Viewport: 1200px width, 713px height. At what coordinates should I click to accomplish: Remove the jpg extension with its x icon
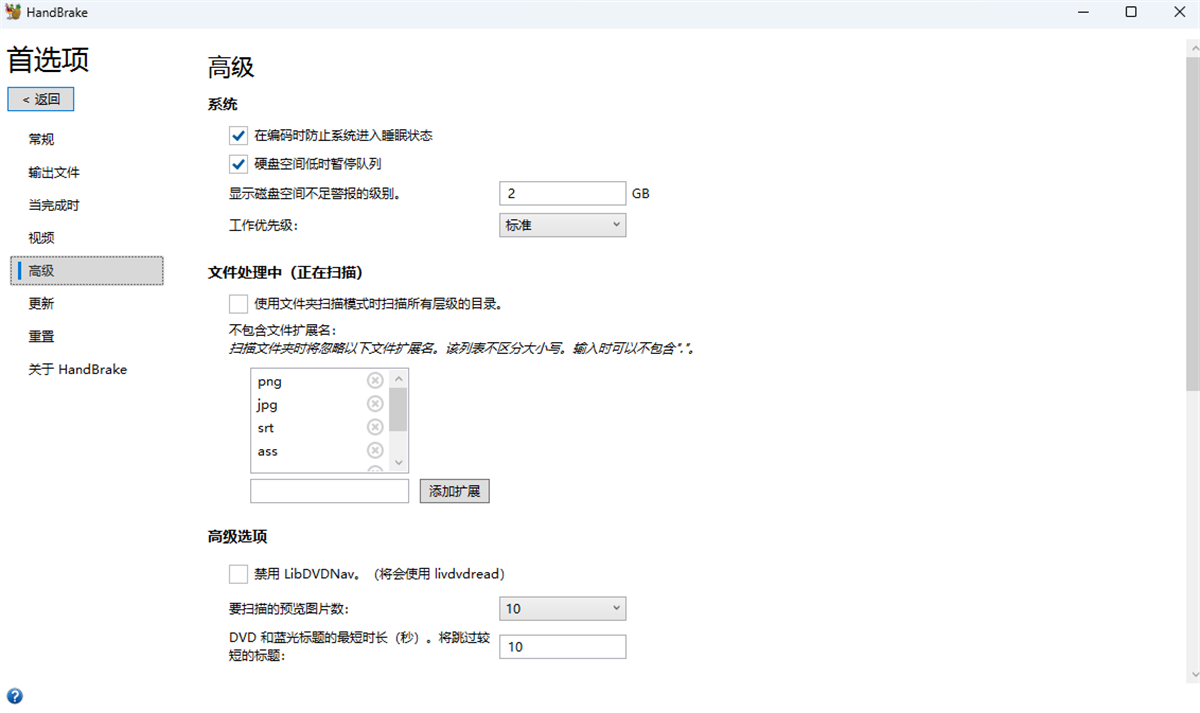click(x=375, y=403)
